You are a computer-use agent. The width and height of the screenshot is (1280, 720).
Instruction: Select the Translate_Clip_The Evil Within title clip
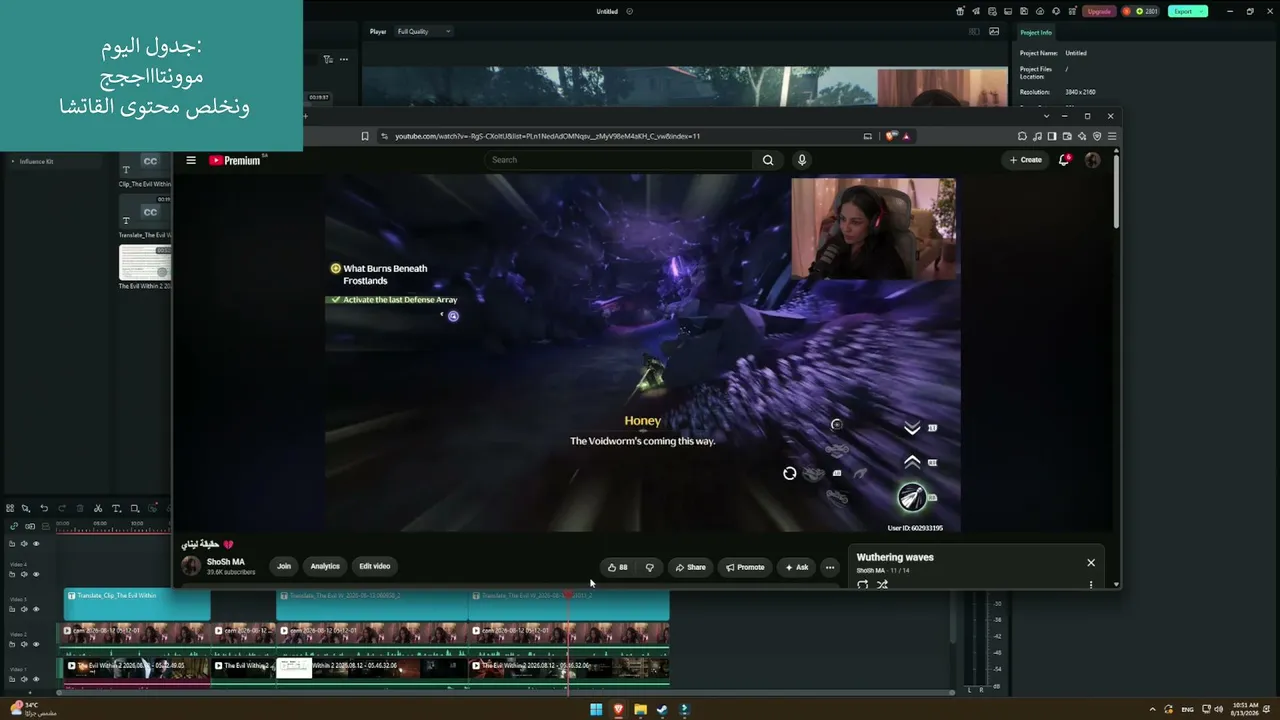coord(137,604)
